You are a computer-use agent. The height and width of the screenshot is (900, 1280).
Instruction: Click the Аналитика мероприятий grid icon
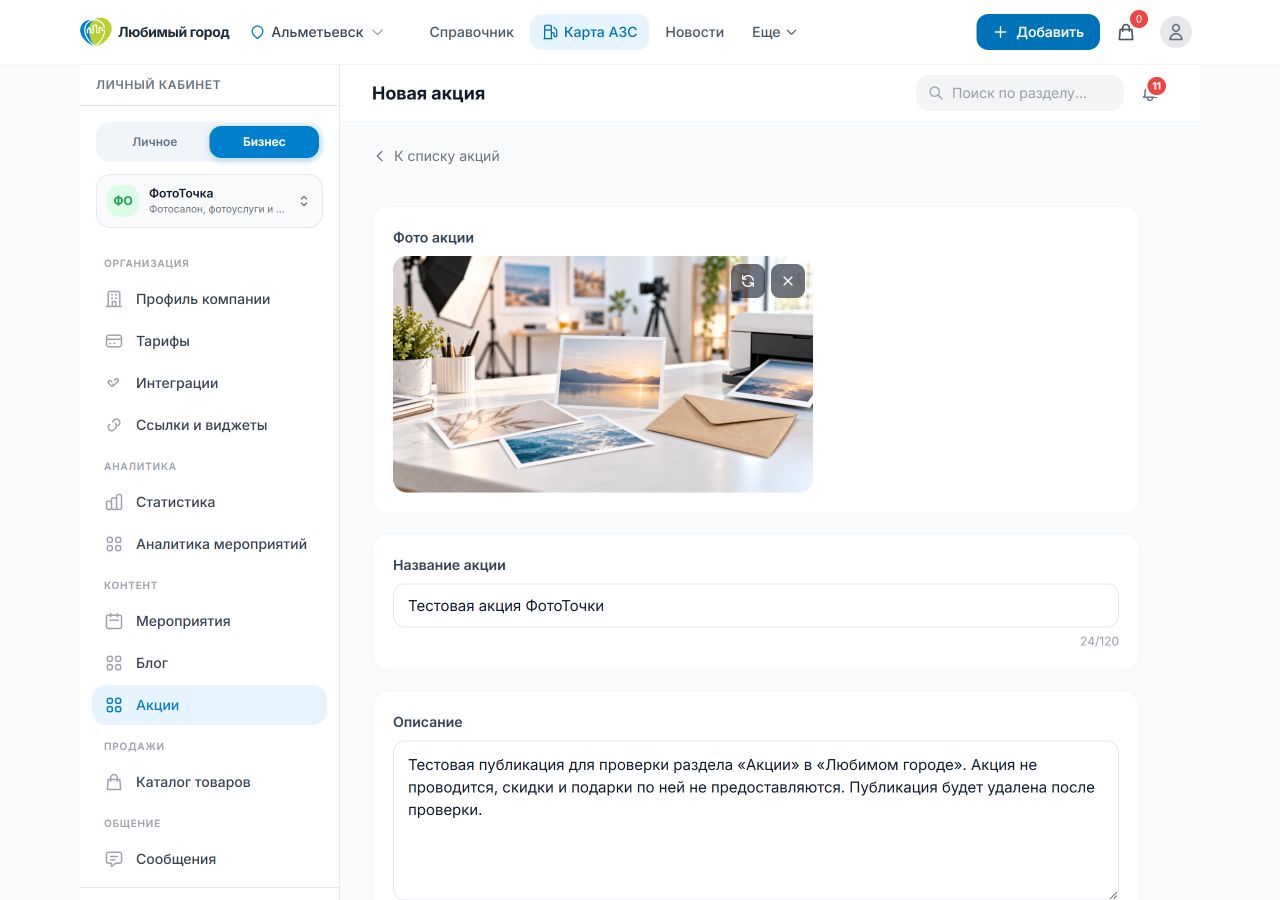114,544
